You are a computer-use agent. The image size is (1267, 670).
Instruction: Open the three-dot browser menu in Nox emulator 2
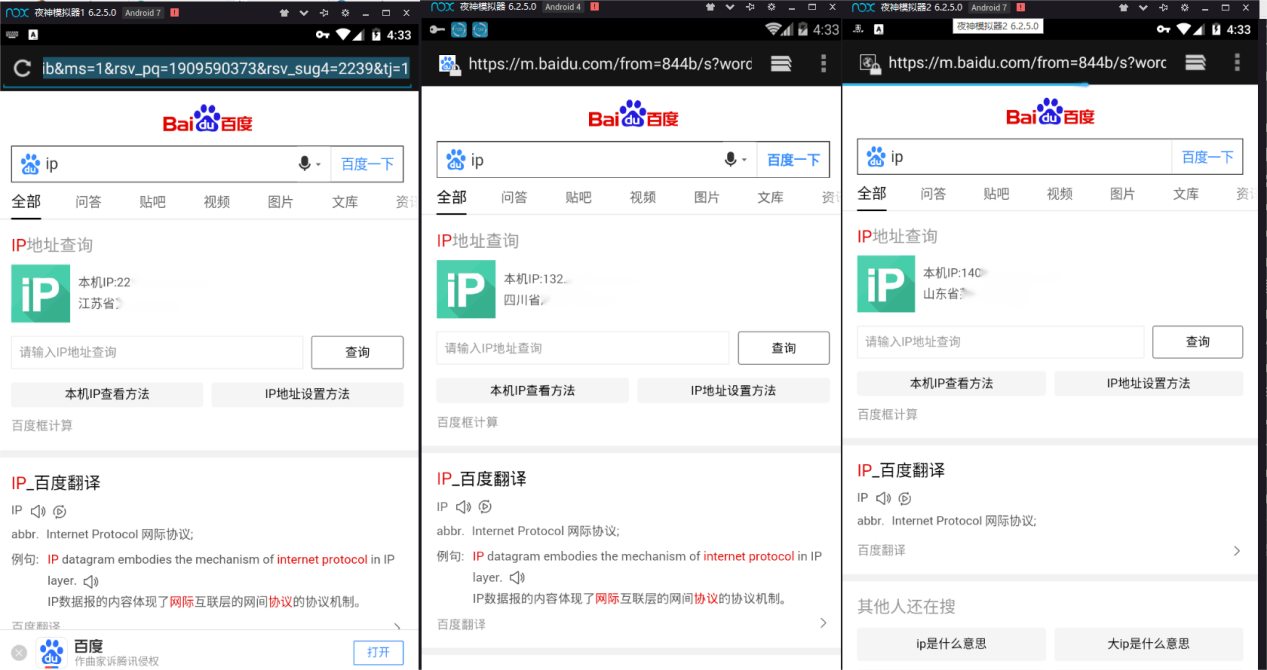tap(1237, 62)
